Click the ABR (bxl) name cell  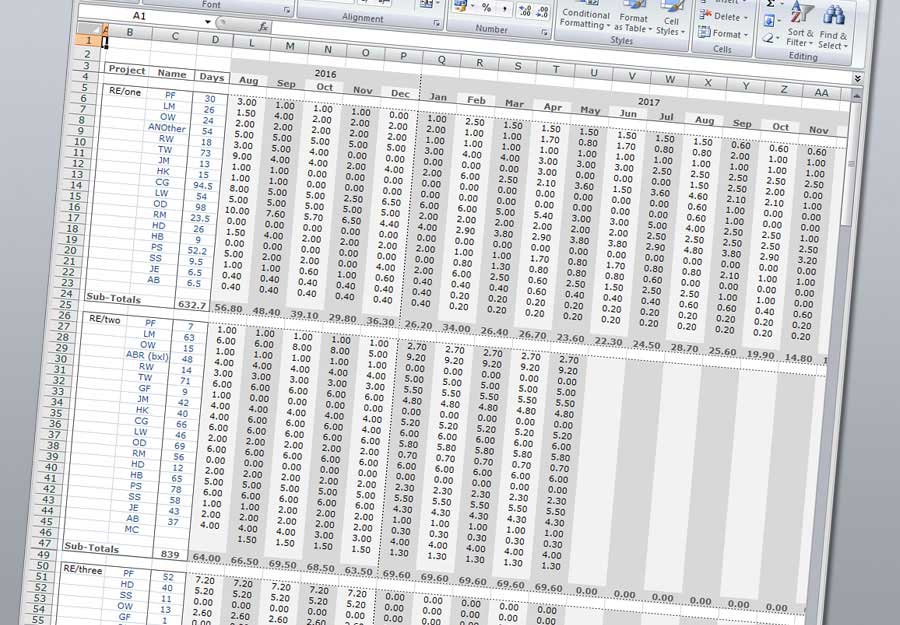click(147, 355)
